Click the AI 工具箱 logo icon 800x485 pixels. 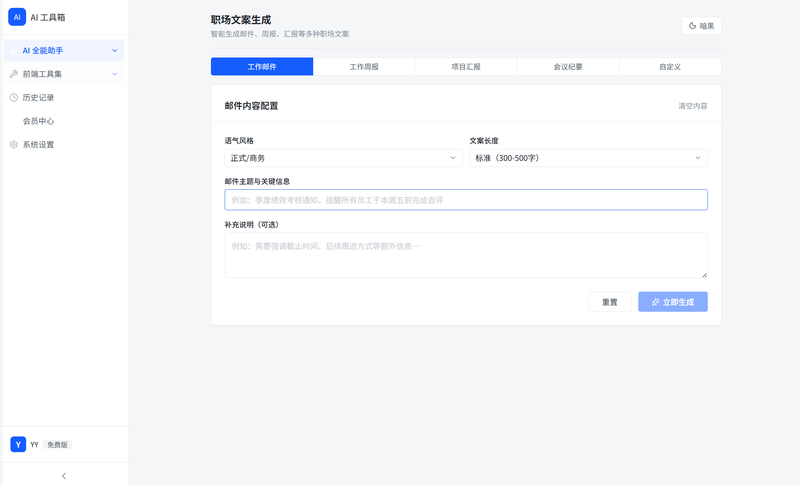click(x=17, y=17)
